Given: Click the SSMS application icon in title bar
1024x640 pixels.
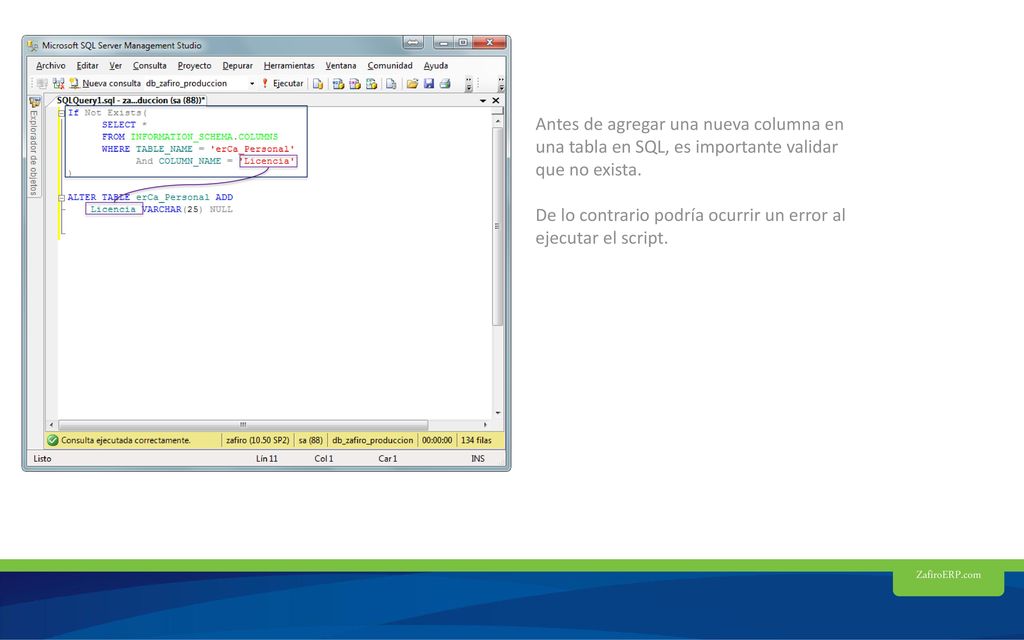Looking at the screenshot, I should (33, 46).
